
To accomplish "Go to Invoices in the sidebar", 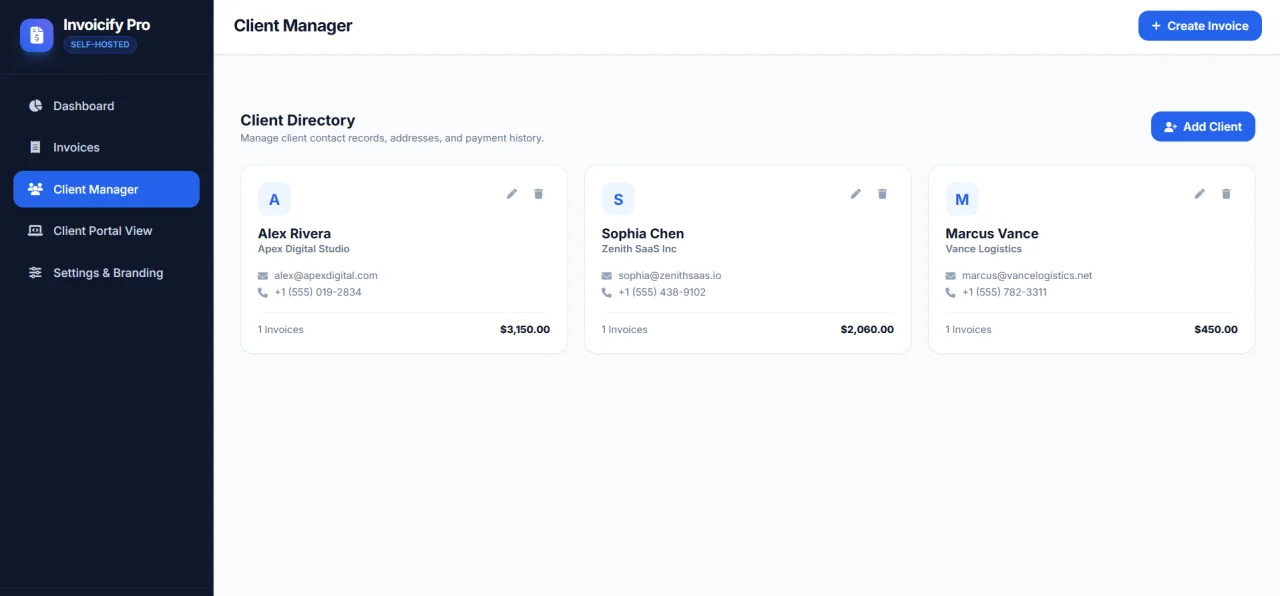I will pyautogui.click(x=106, y=147).
